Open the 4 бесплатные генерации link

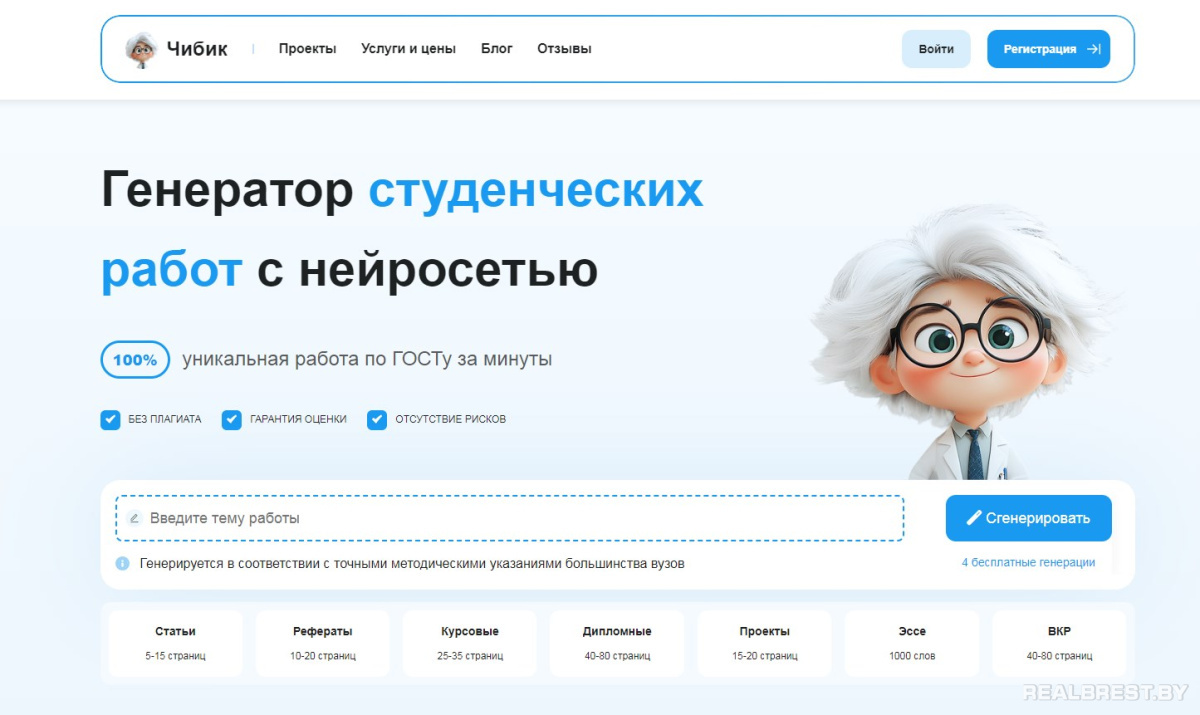click(x=1028, y=562)
